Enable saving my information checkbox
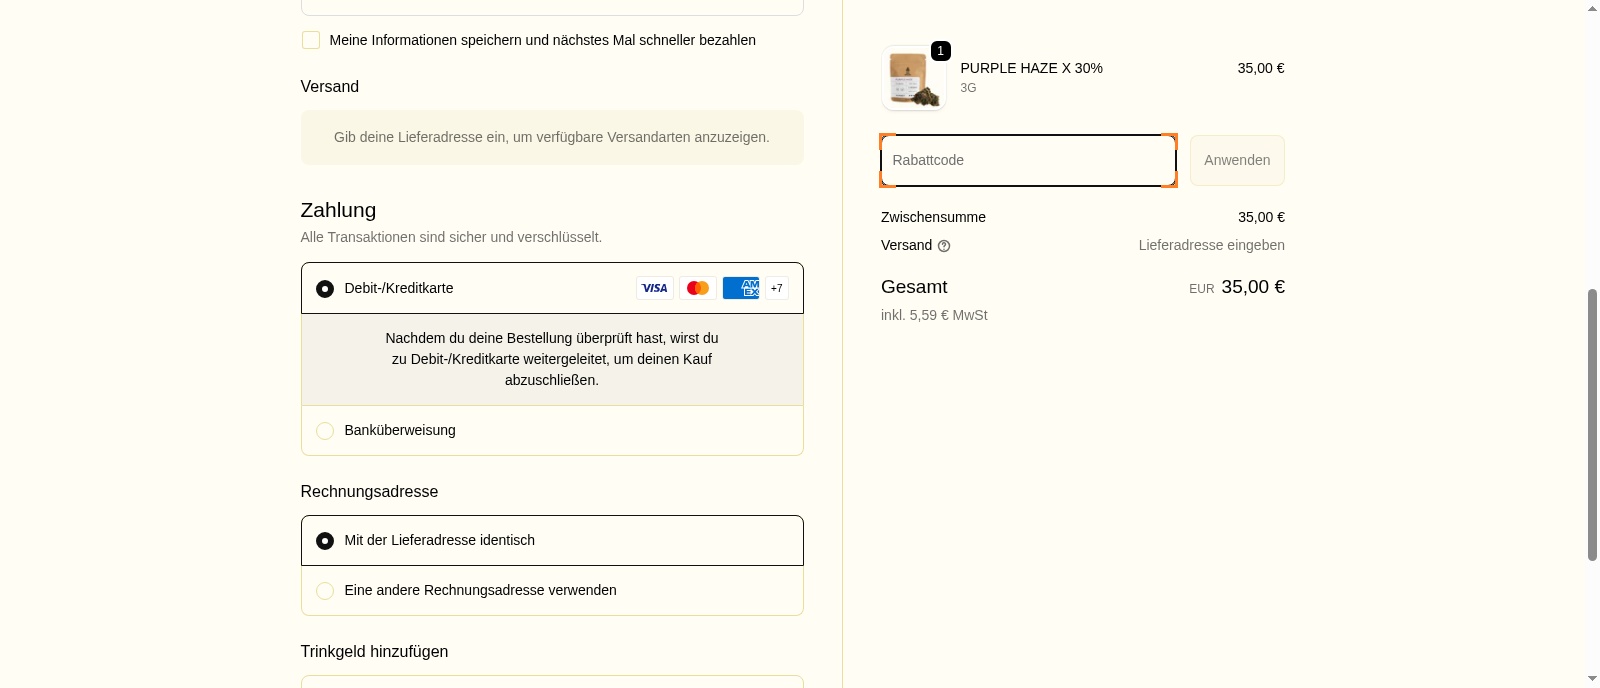This screenshot has width=1600, height=688. pos(311,40)
